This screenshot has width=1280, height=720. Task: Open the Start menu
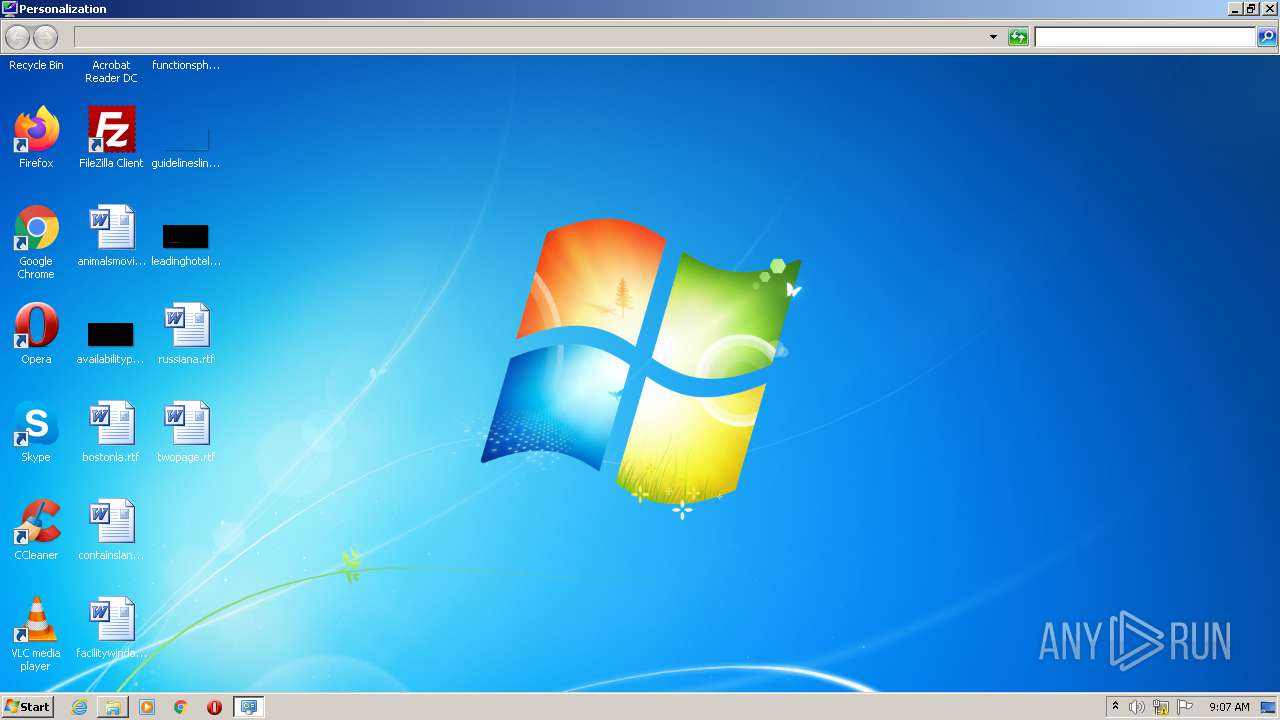(27, 706)
